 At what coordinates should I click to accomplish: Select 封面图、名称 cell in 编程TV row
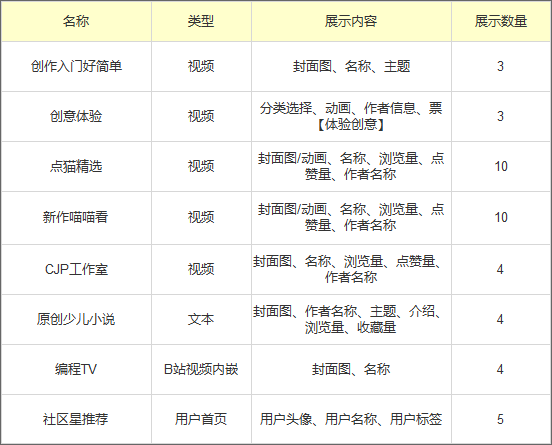tap(351, 369)
